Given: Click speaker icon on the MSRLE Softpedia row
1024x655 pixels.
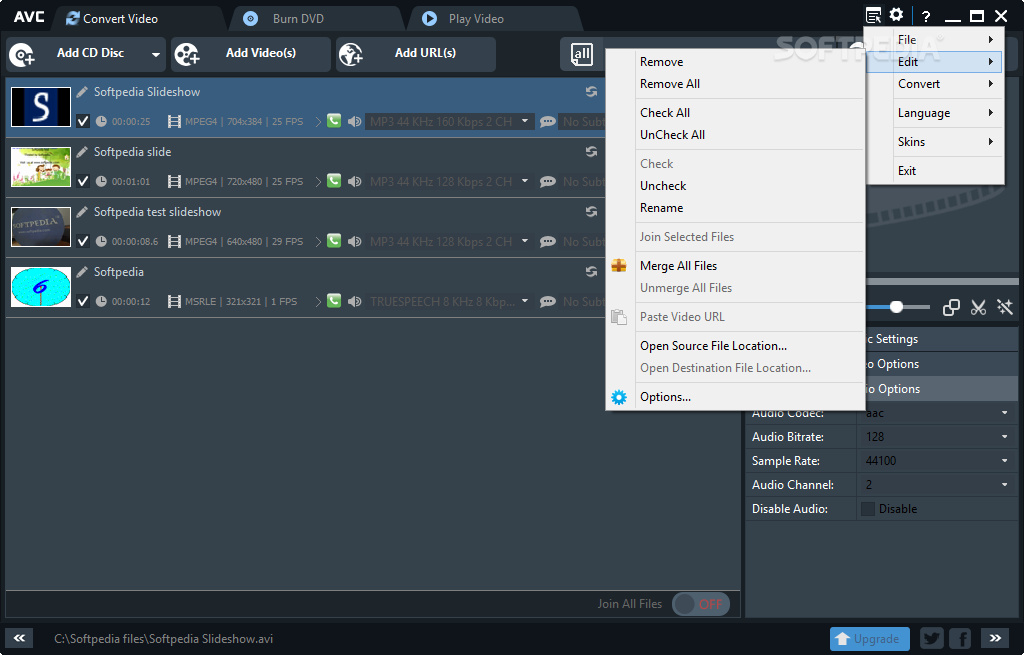Looking at the screenshot, I should point(355,302).
